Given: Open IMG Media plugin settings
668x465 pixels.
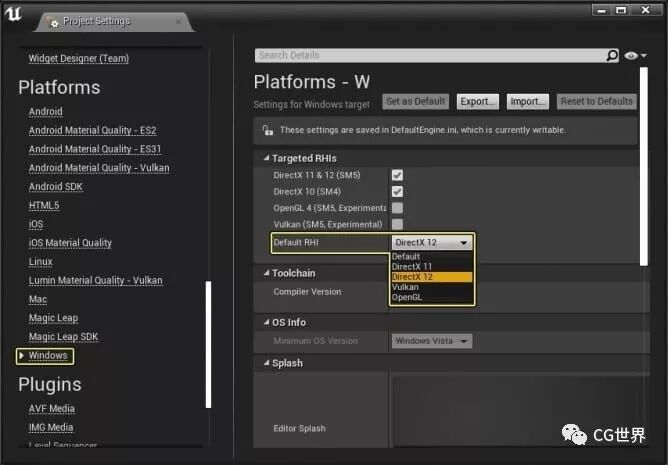Looking at the screenshot, I should 51,427.
